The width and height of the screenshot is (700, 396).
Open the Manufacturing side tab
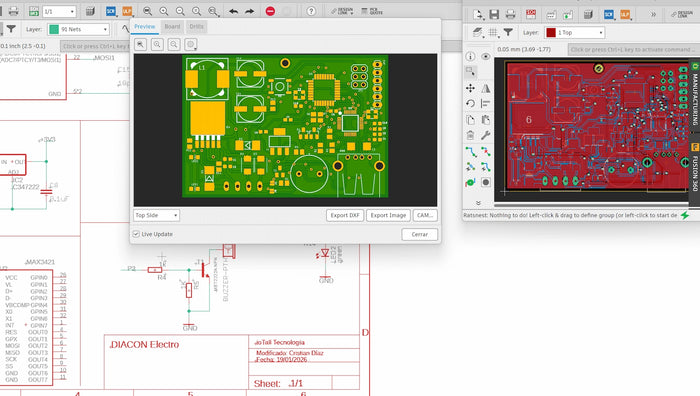coord(695,96)
